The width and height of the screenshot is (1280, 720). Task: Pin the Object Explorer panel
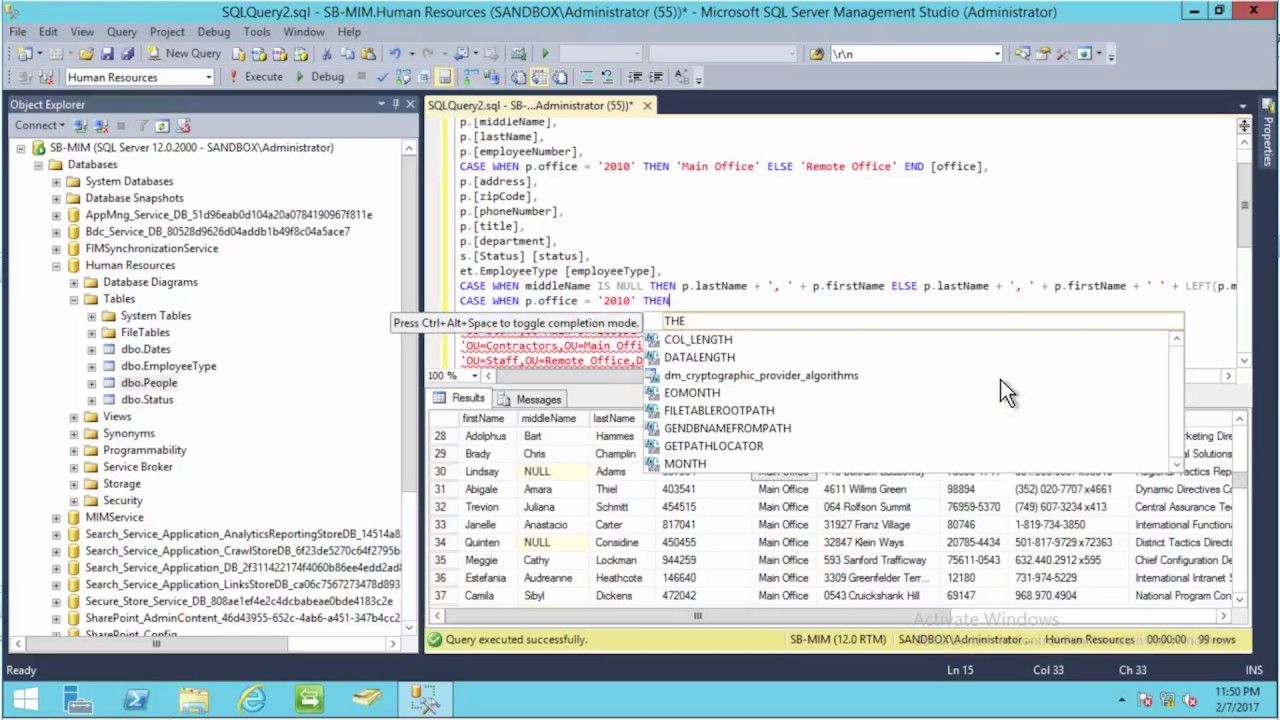click(396, 104)
